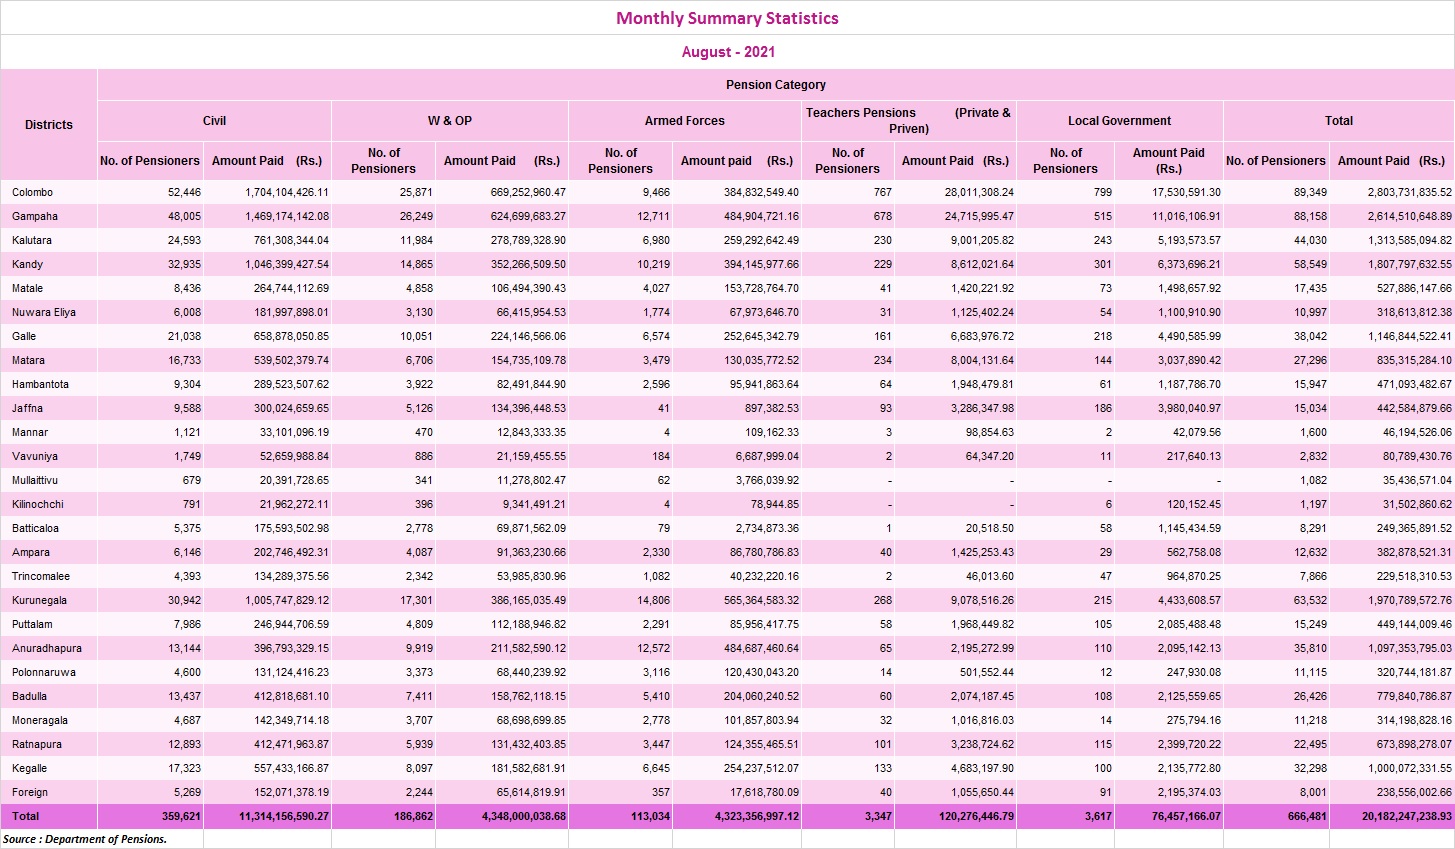Image resolution: width=1455 pixels, height=849 pixels.
Task: Click the 'Teachers Pensions (Private & Priven)' header
Action: click(x=909, y=121)
